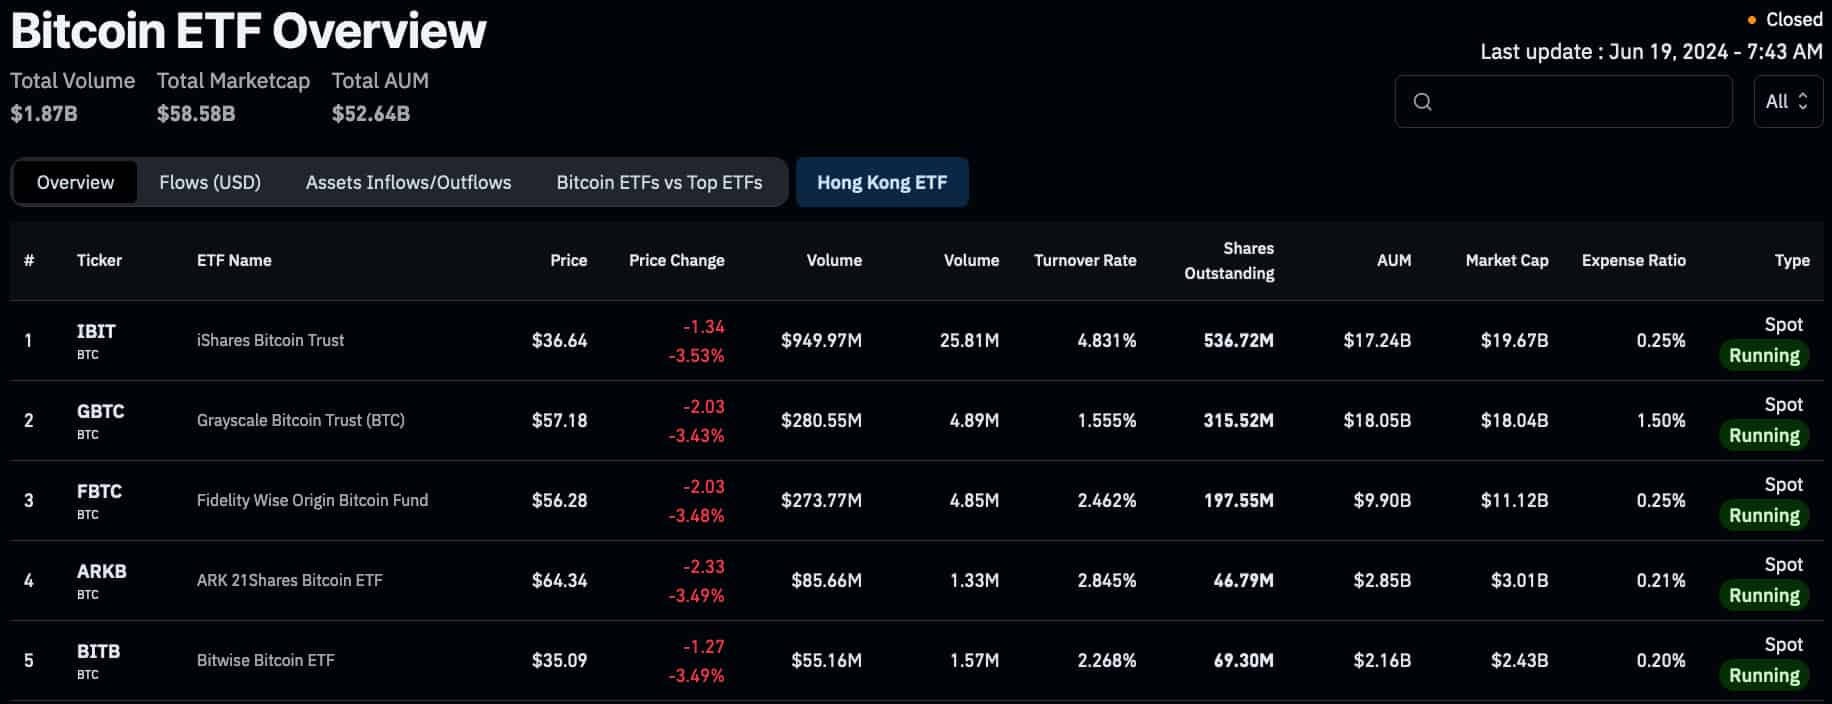Click the Running badge for Bitwise Bitcoin ETF
The height and width of the screenshot is (704, 1832).
tap(1764, 675)
